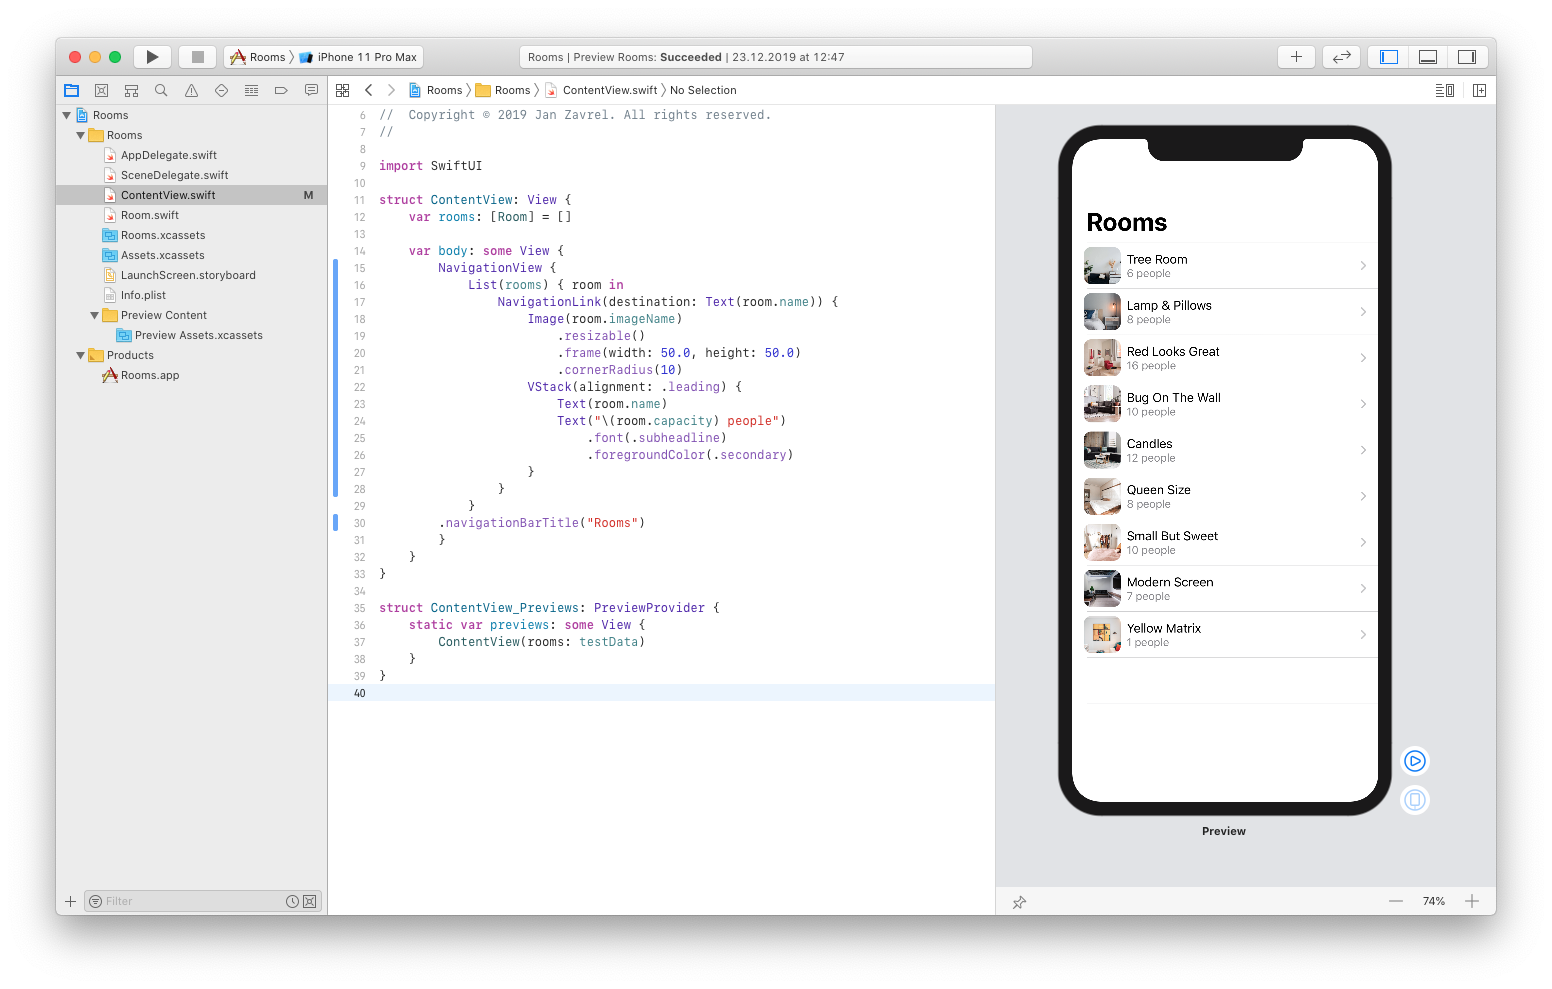
Task: Open the Test navigator diamond icon
Action: point(221,90)
